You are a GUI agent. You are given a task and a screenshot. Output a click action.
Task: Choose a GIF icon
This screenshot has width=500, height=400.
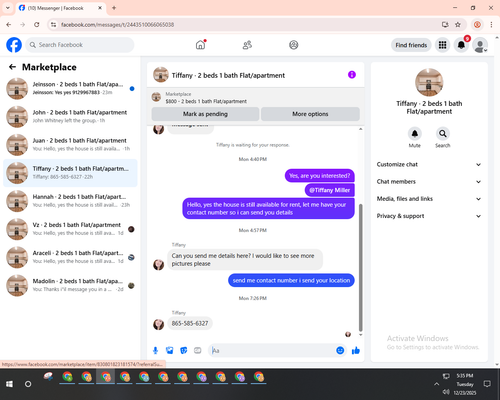click(x=198, y=350)
